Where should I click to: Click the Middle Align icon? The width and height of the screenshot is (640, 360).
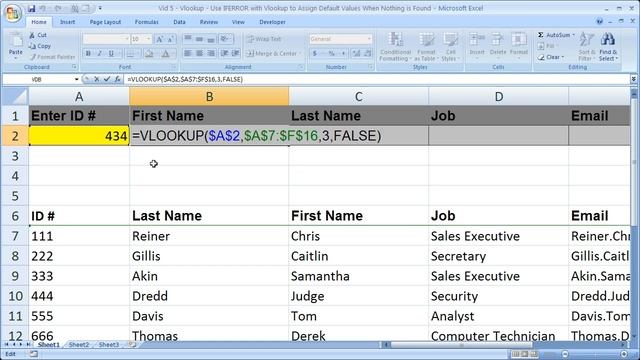[x=199, y=39]
